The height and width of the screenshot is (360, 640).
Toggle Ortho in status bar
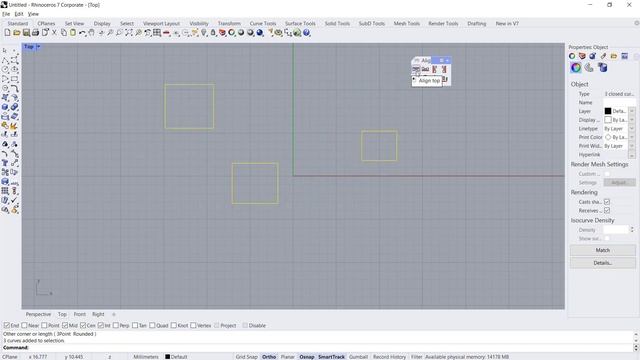click(x=269, y=357)
